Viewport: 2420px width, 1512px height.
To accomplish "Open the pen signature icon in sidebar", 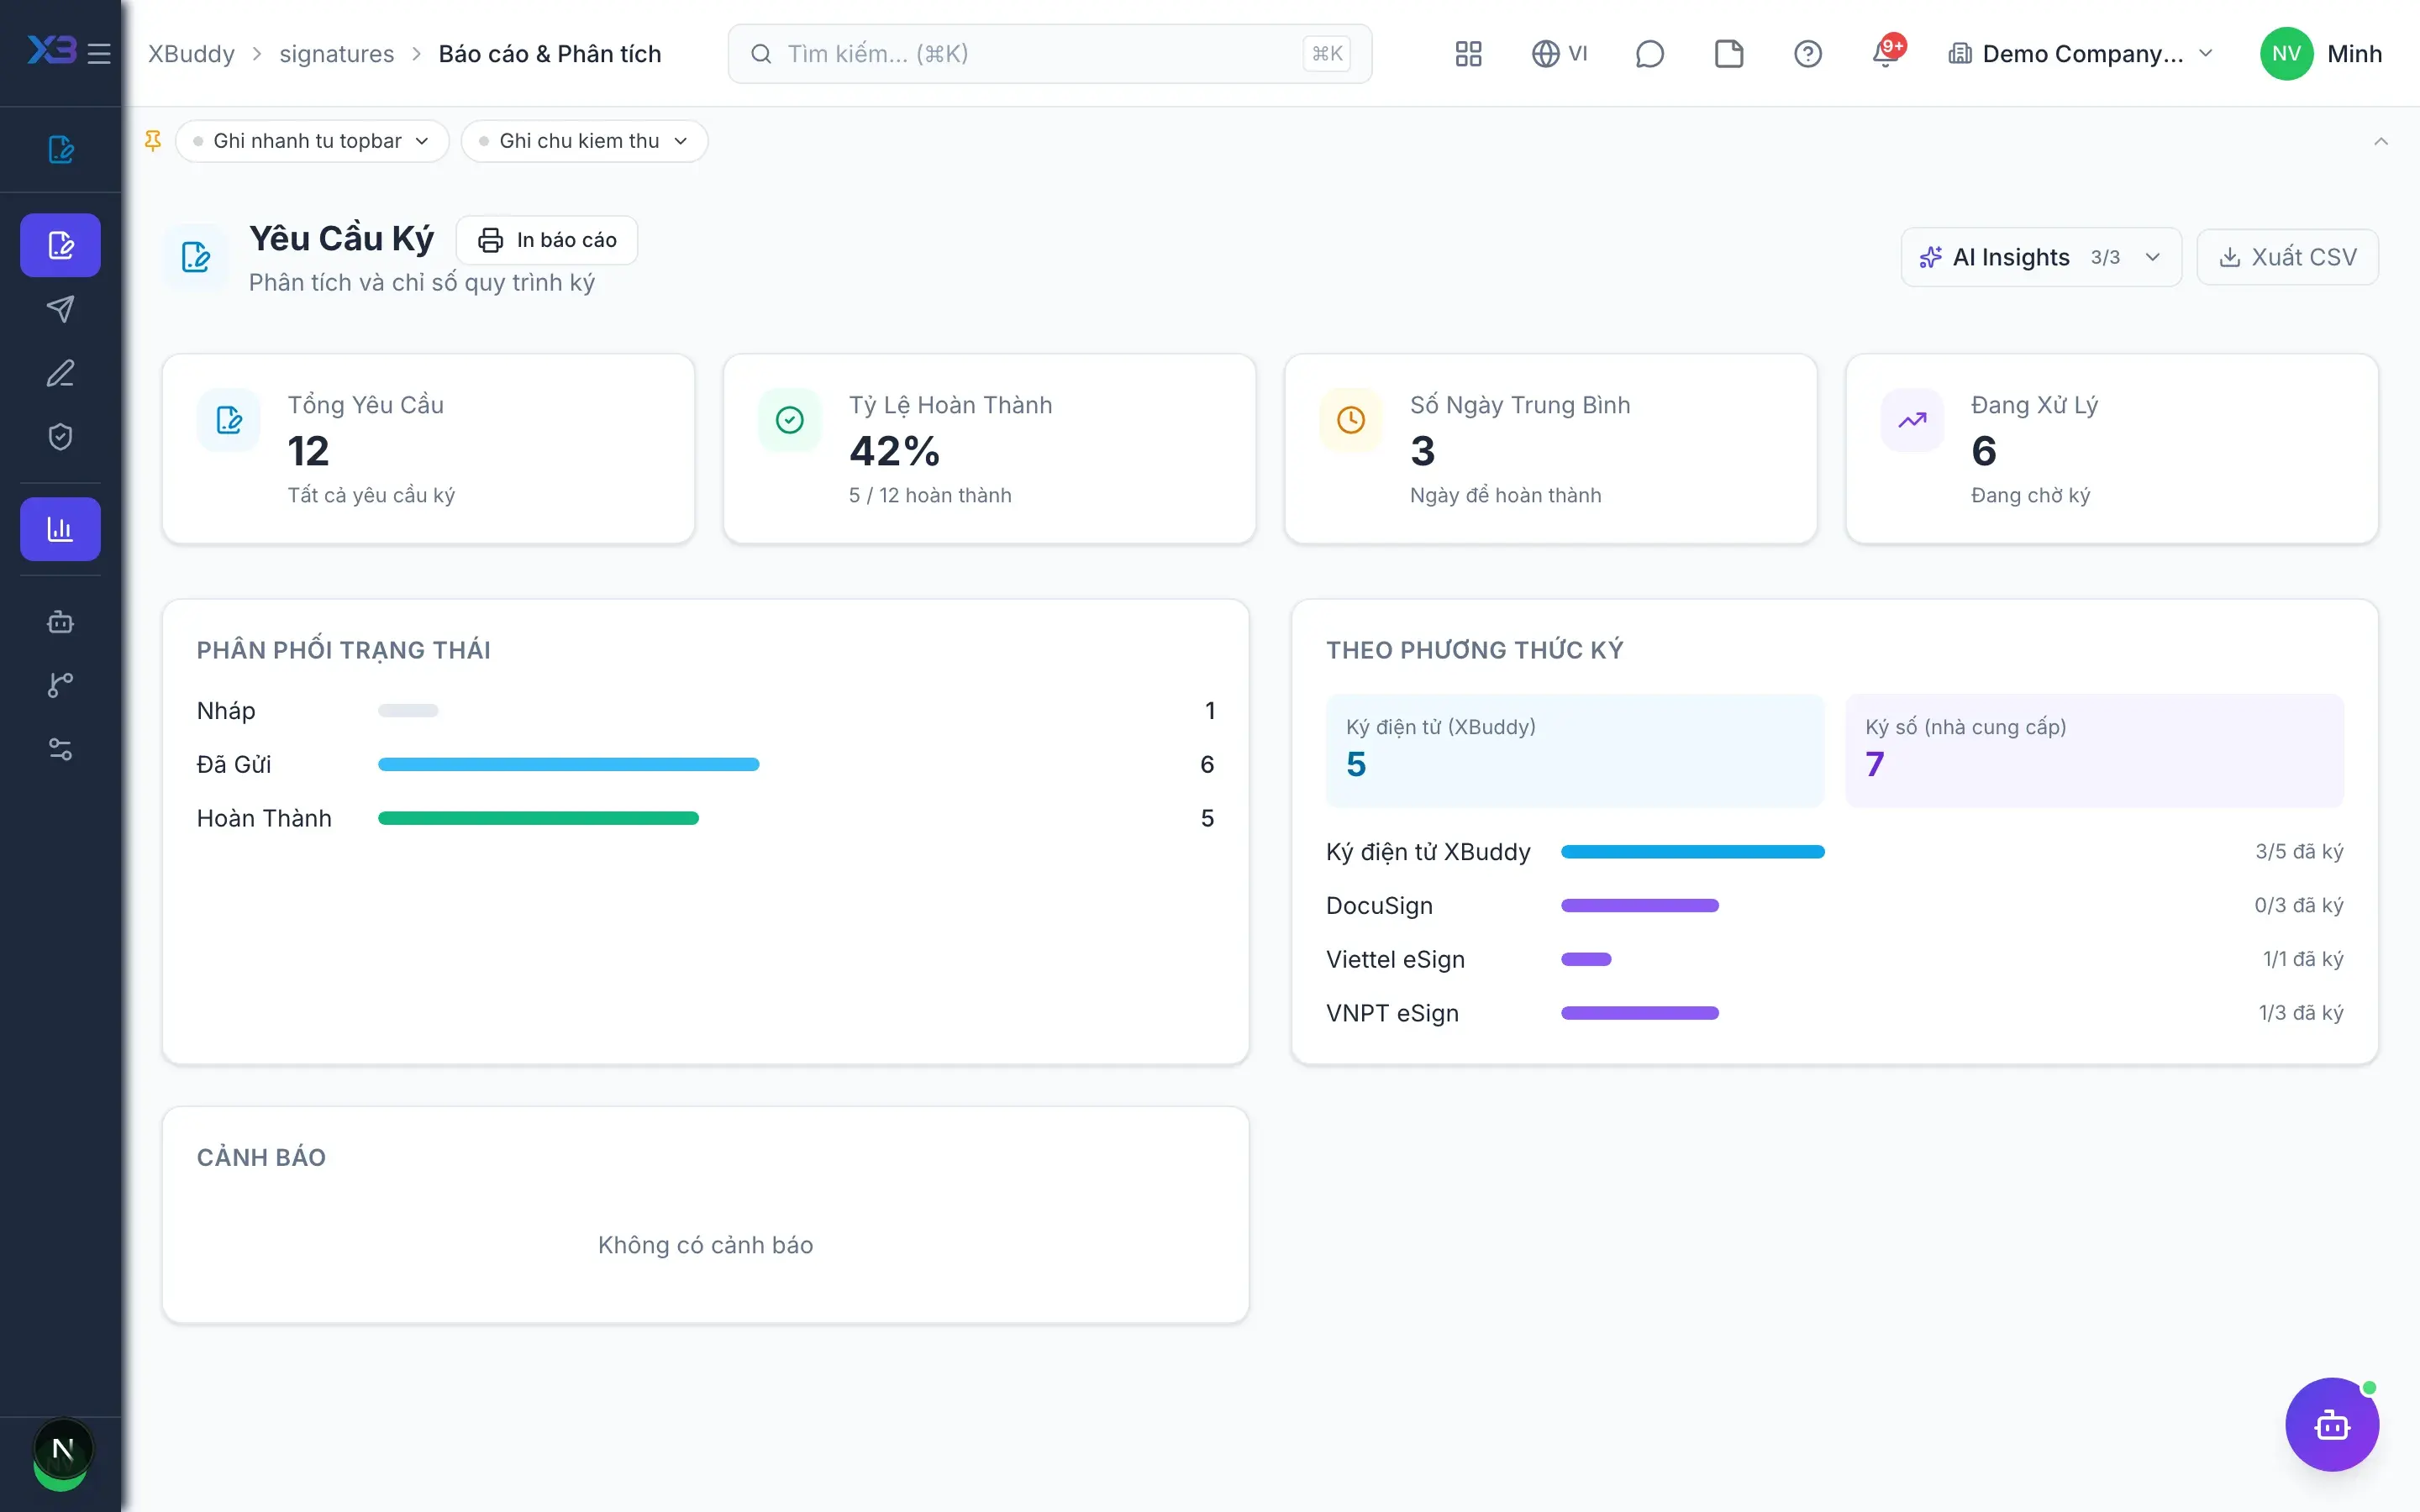I will coord(60,373).
